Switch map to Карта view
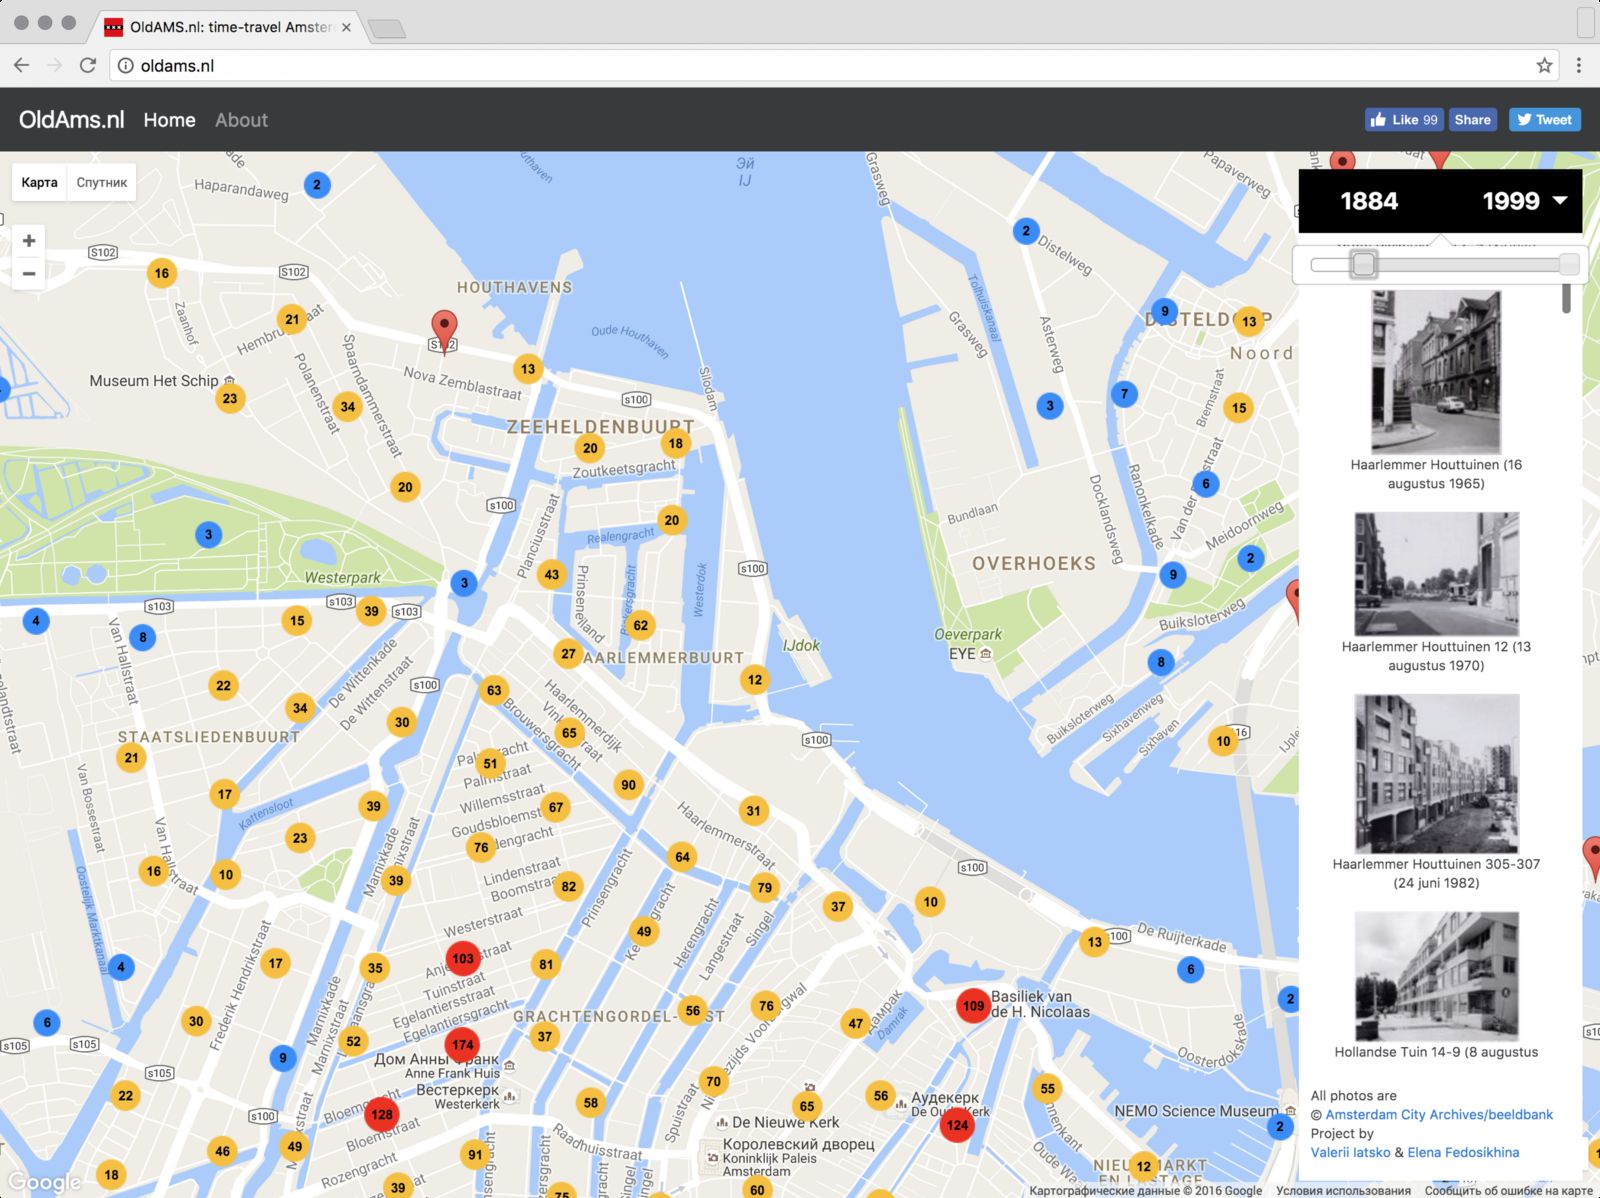1600x1198 pixels. [39, 182]
